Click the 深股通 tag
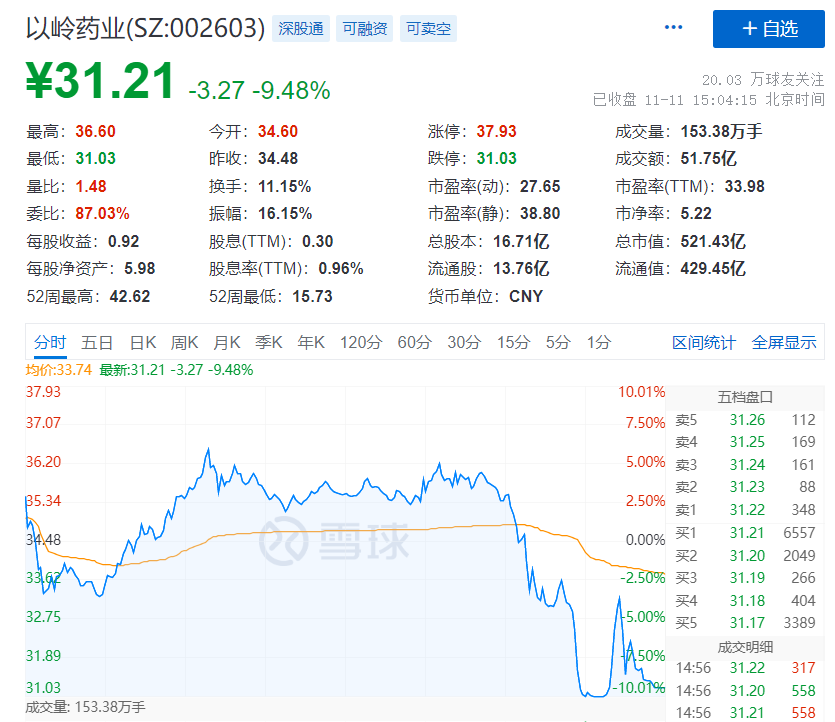Image resolution: width=835 pixels, height=722 pixels. point(300,29)
